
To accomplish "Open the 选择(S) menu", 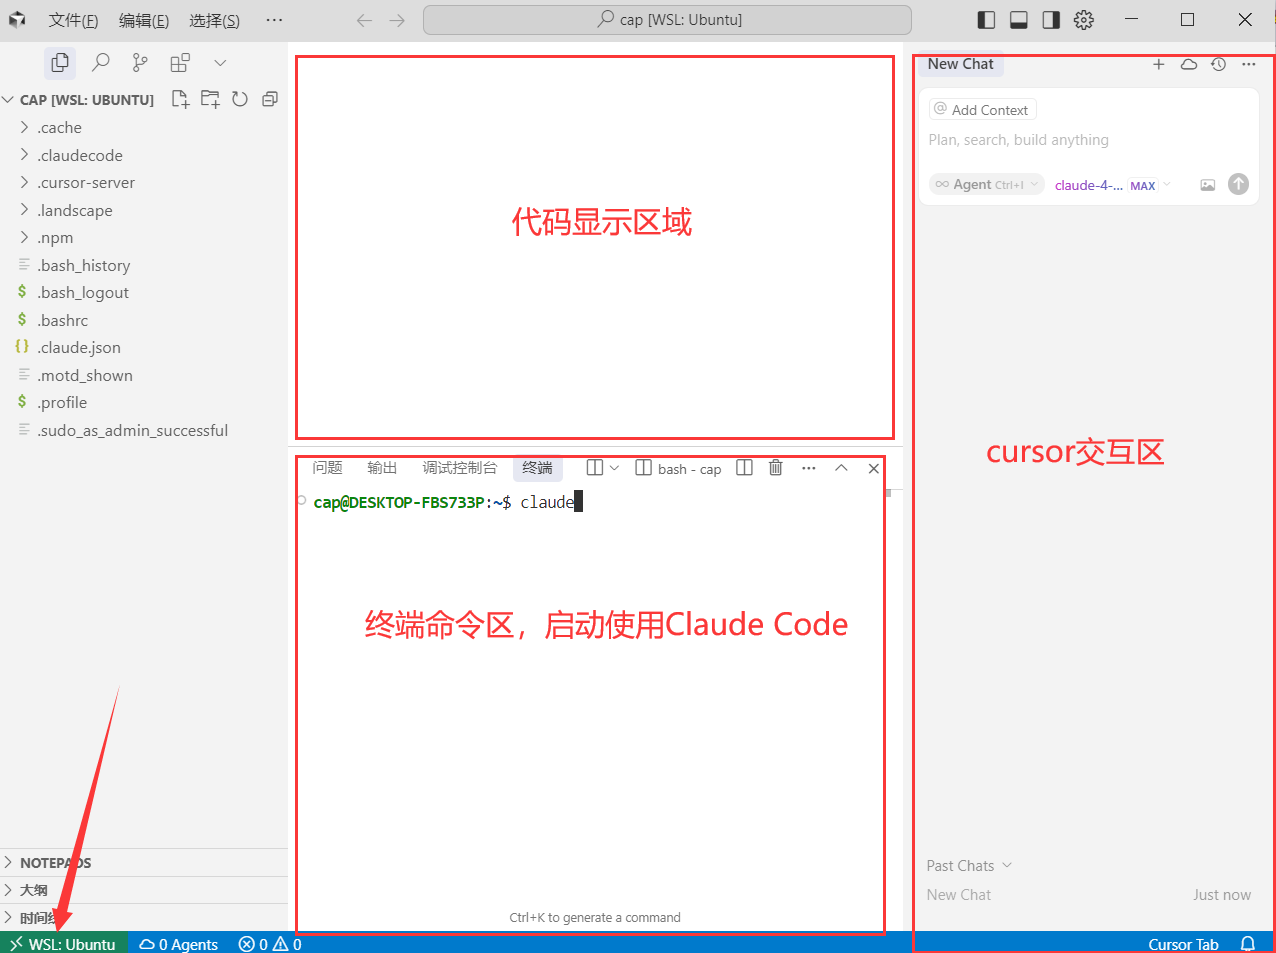I will (x=214, y=20).
